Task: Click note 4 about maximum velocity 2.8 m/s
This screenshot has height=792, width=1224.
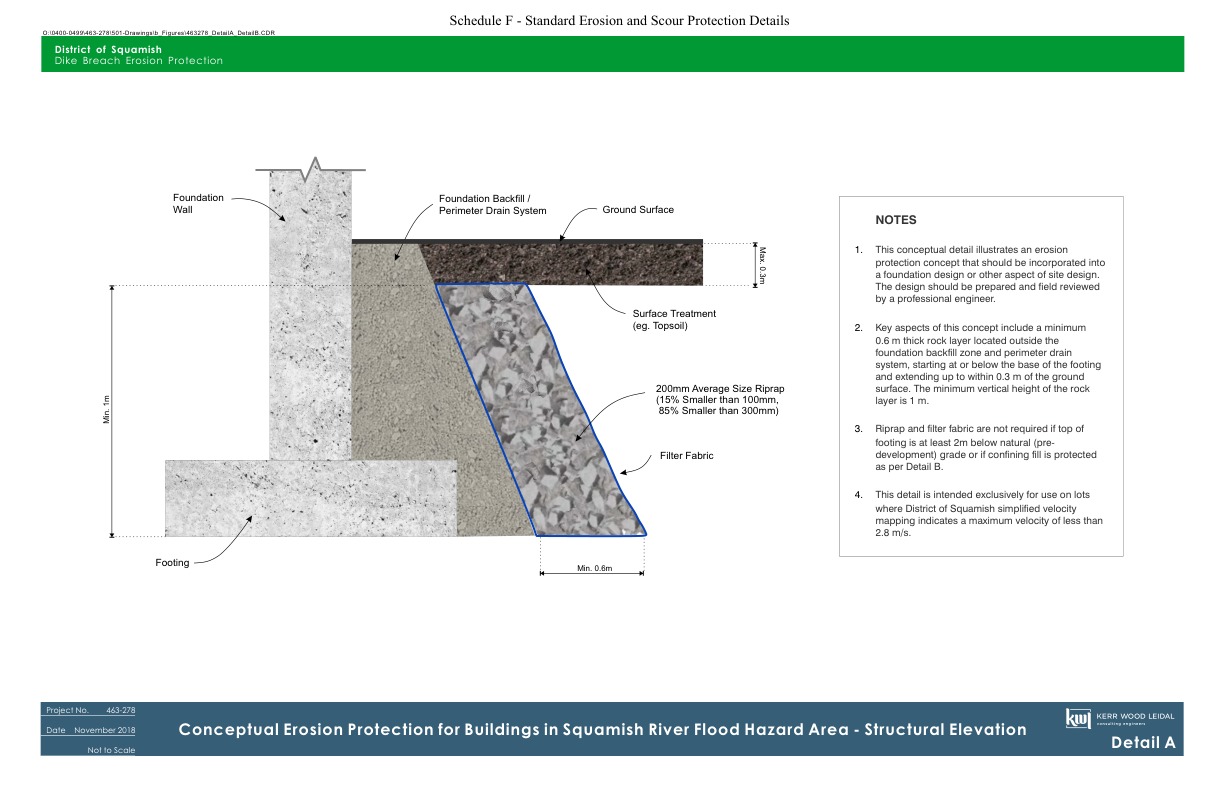Action: pyautogui.click(x=979, y=514)
